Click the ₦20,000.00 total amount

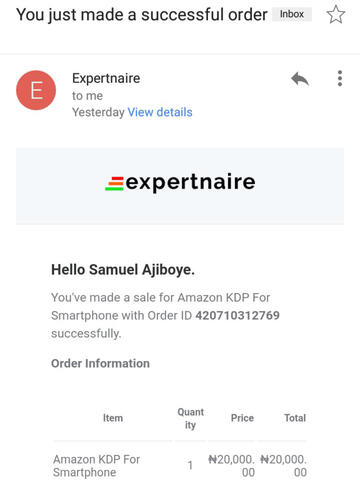283,466
